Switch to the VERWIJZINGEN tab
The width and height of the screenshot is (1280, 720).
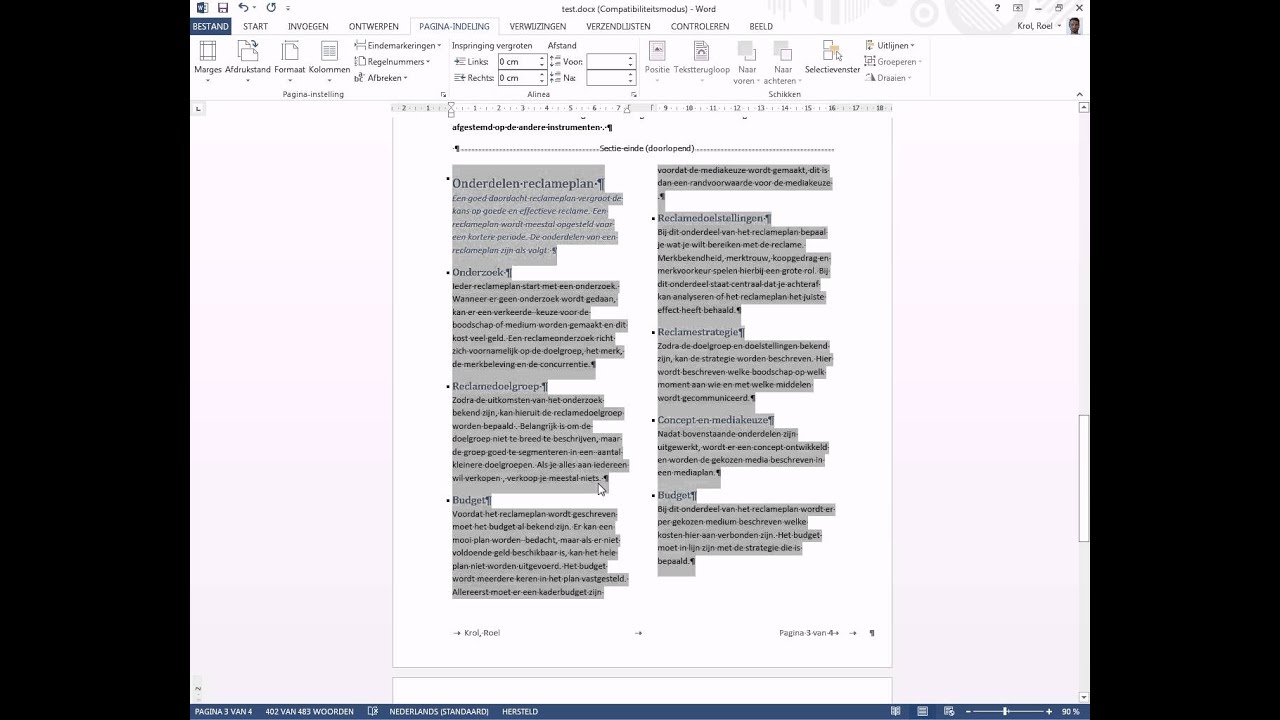pos(537,26)
